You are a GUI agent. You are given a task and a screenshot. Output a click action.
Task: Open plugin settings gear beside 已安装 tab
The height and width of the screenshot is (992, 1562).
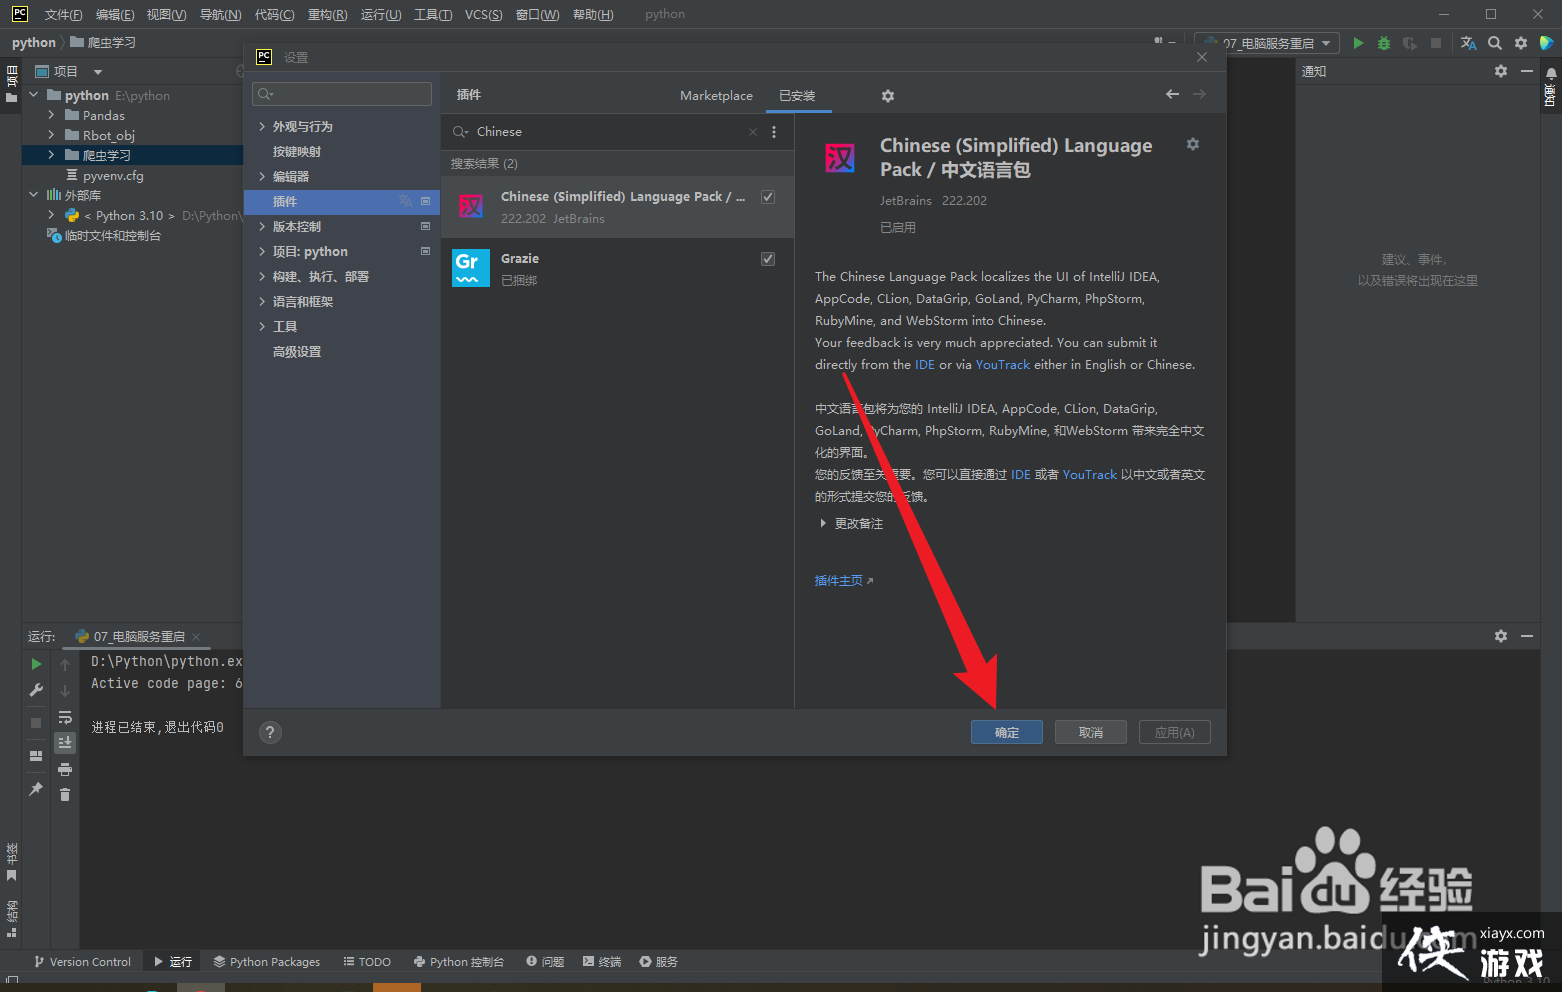[x=888, y=96]
